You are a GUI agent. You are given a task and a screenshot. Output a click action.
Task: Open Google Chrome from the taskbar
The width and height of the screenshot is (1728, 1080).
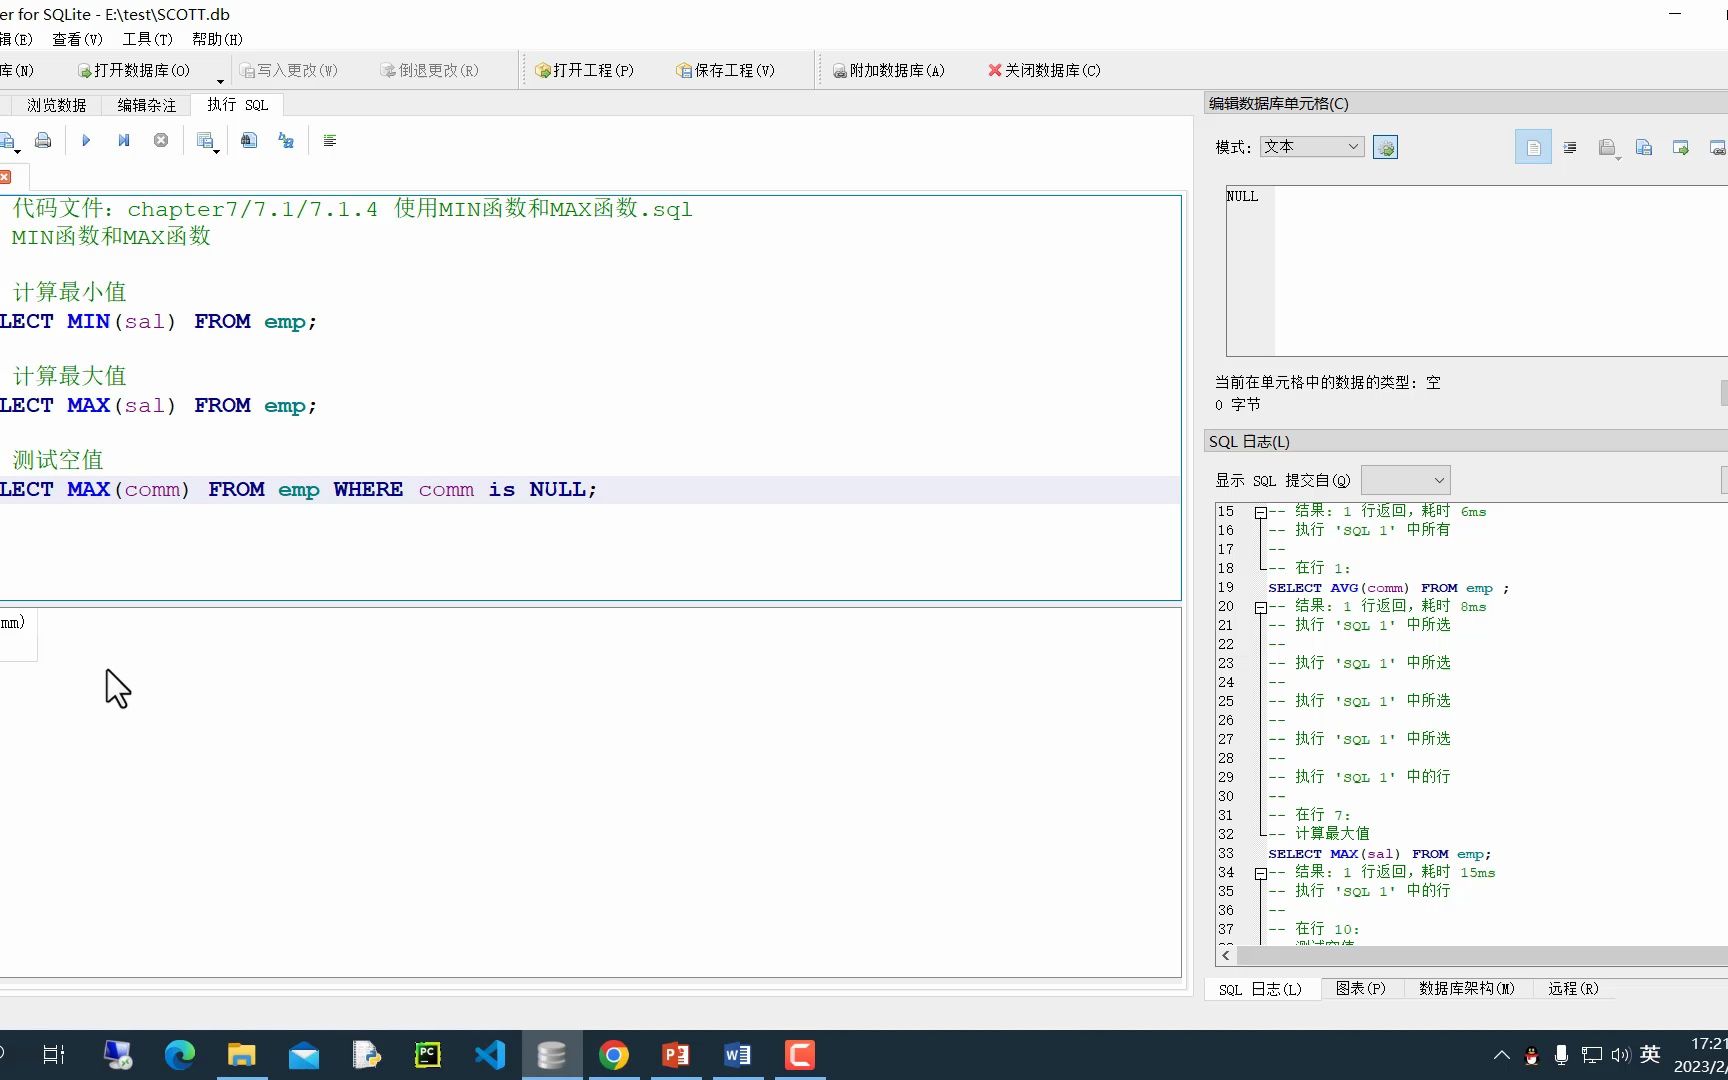614,1055
